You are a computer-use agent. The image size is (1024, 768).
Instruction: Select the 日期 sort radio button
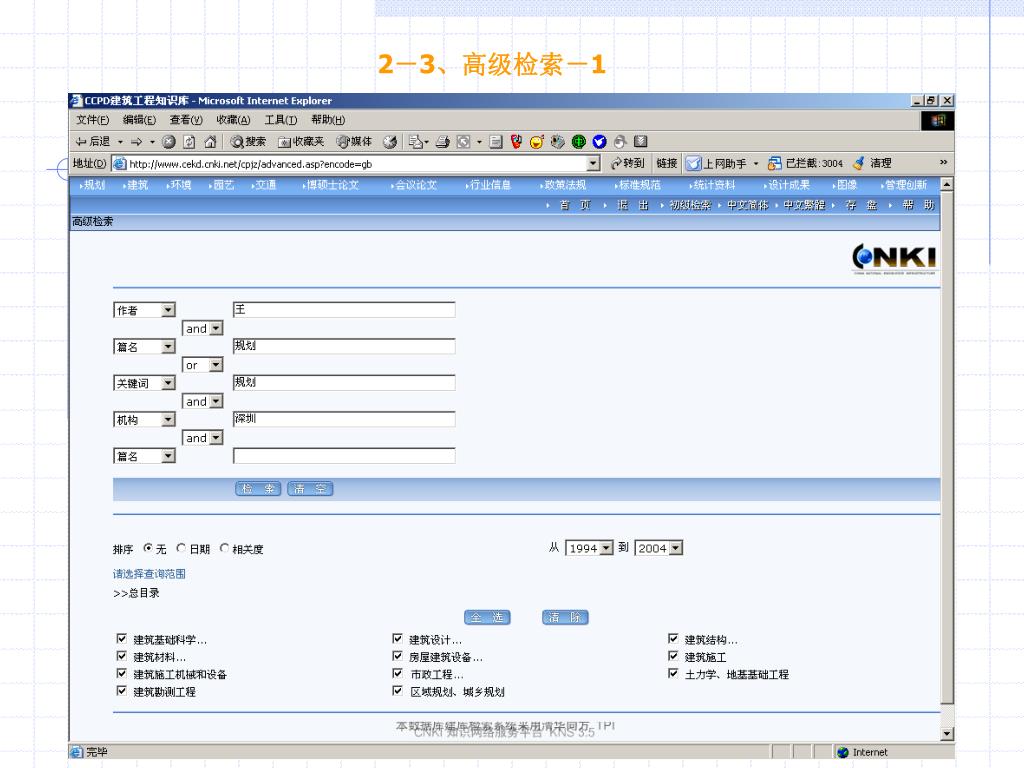point(181,548)
